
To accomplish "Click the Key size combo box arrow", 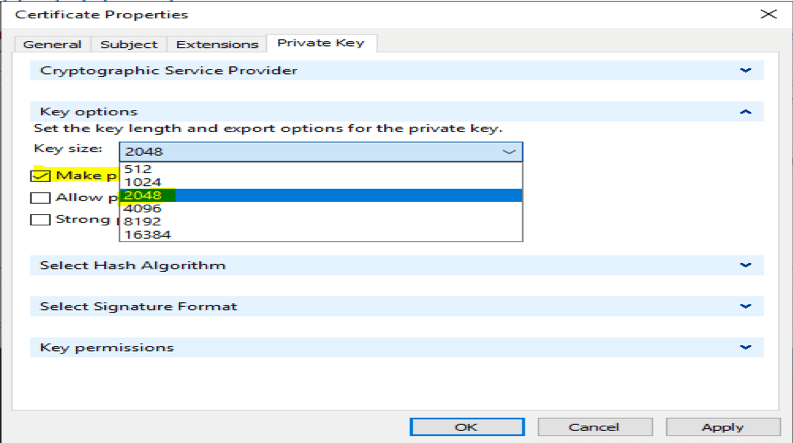I will tap(509, 152).
